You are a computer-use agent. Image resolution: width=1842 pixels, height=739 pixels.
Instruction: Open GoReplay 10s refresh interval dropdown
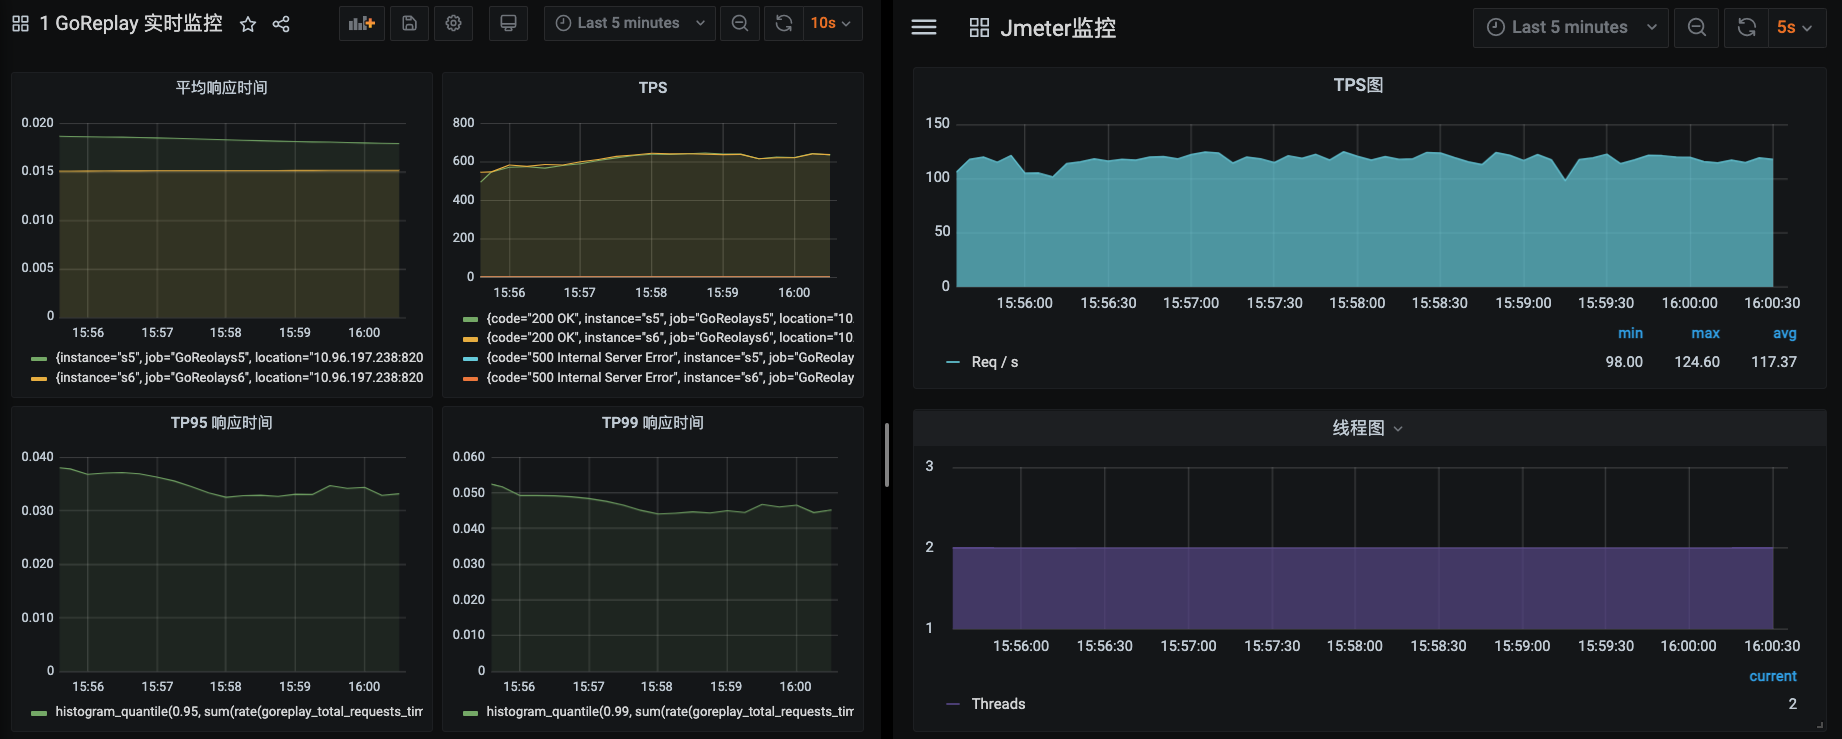pyautogui.click(x=832, y=23)
